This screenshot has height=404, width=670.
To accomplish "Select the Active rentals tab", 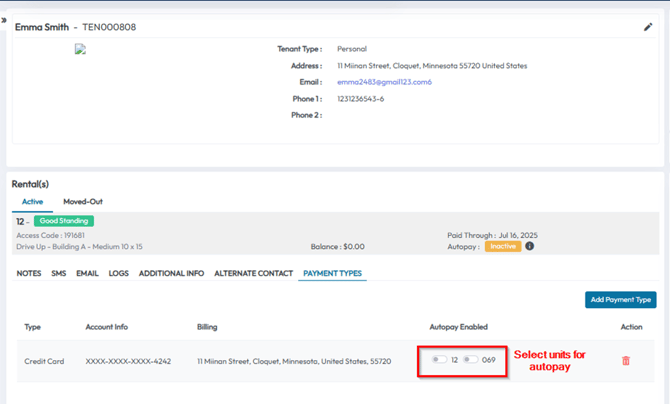I will click(x=32, y=202).
